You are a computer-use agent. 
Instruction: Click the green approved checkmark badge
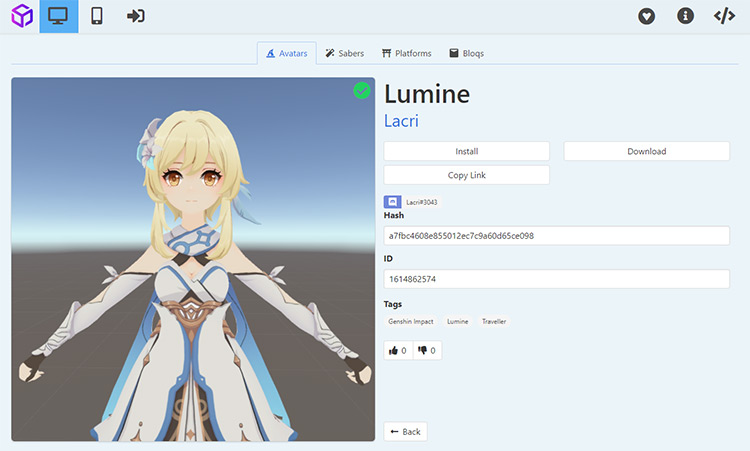click(x=362, y=90)
